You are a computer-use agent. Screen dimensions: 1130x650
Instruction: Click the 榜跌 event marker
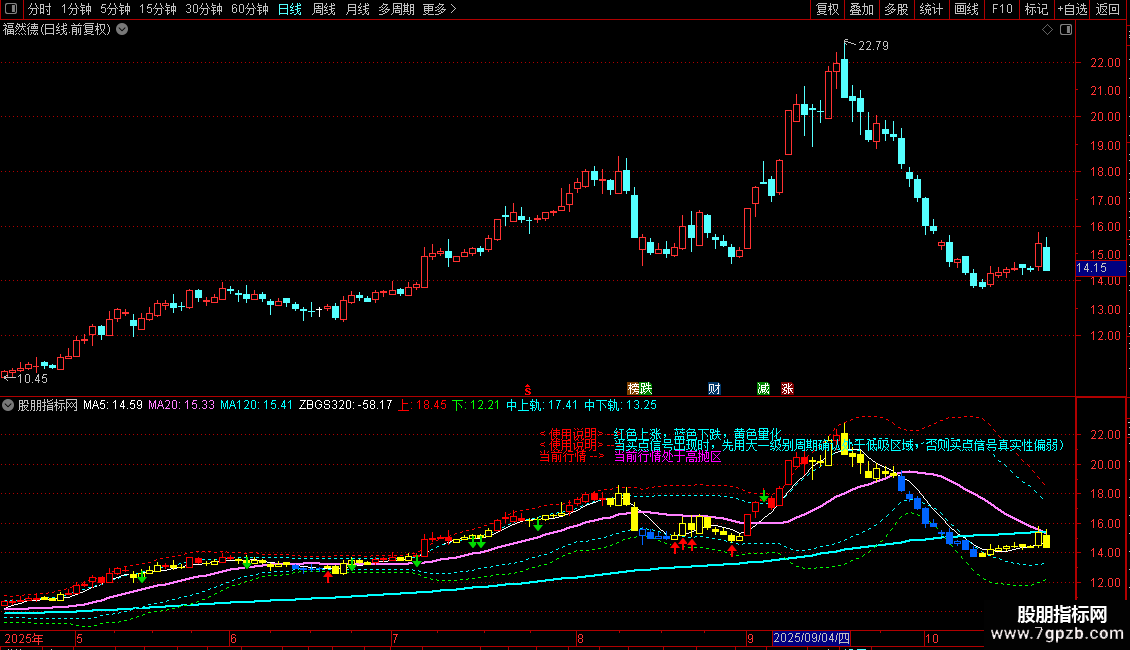tap(639, 389)
